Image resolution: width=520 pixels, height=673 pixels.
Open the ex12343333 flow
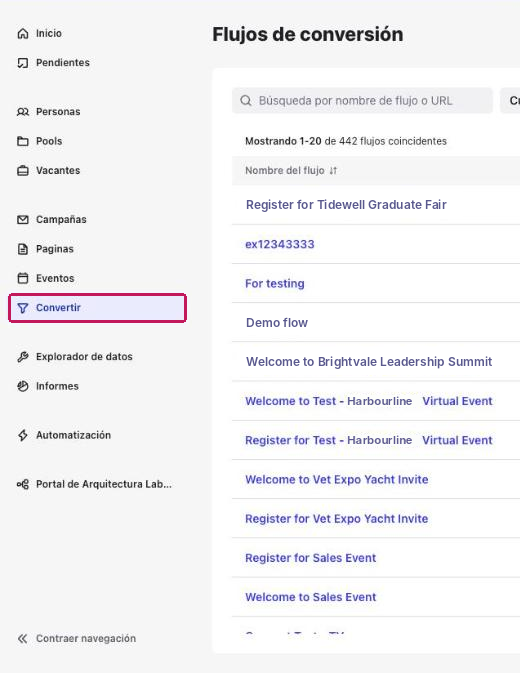coord(280,244)
